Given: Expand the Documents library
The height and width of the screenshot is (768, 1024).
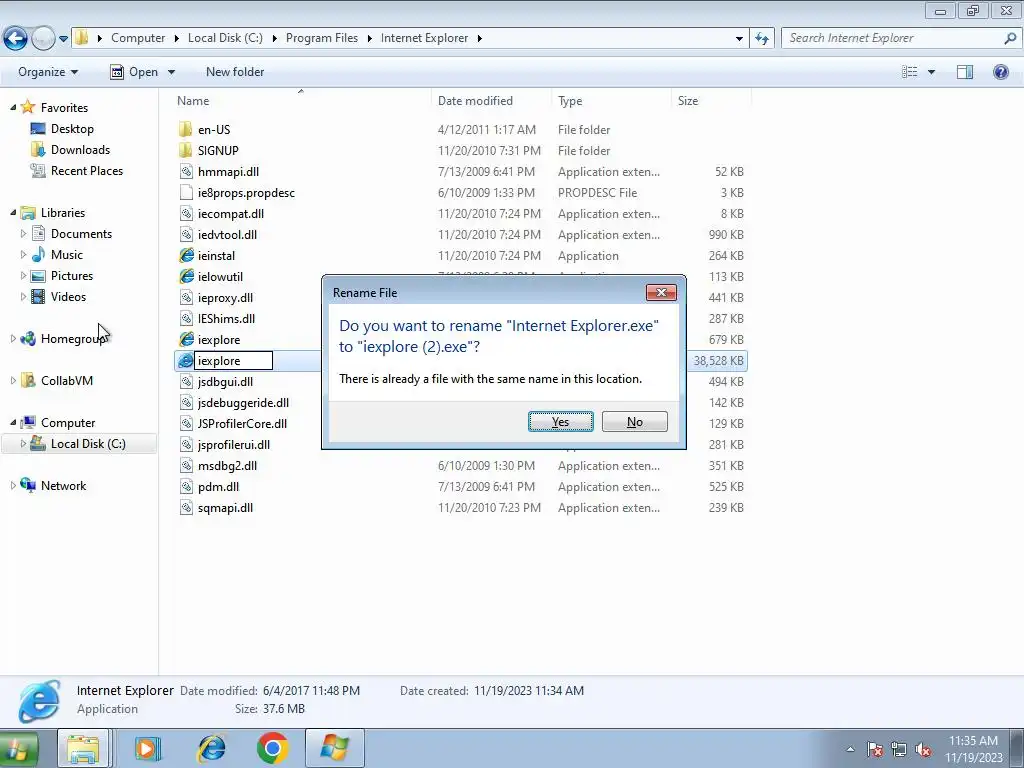Looking at the screenshot, I should coord(23,234).
